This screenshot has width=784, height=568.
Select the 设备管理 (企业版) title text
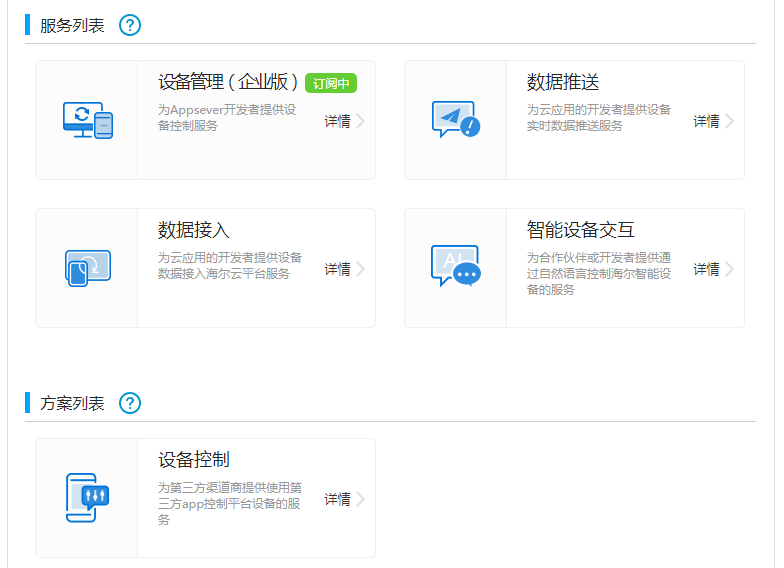point(228,82)
